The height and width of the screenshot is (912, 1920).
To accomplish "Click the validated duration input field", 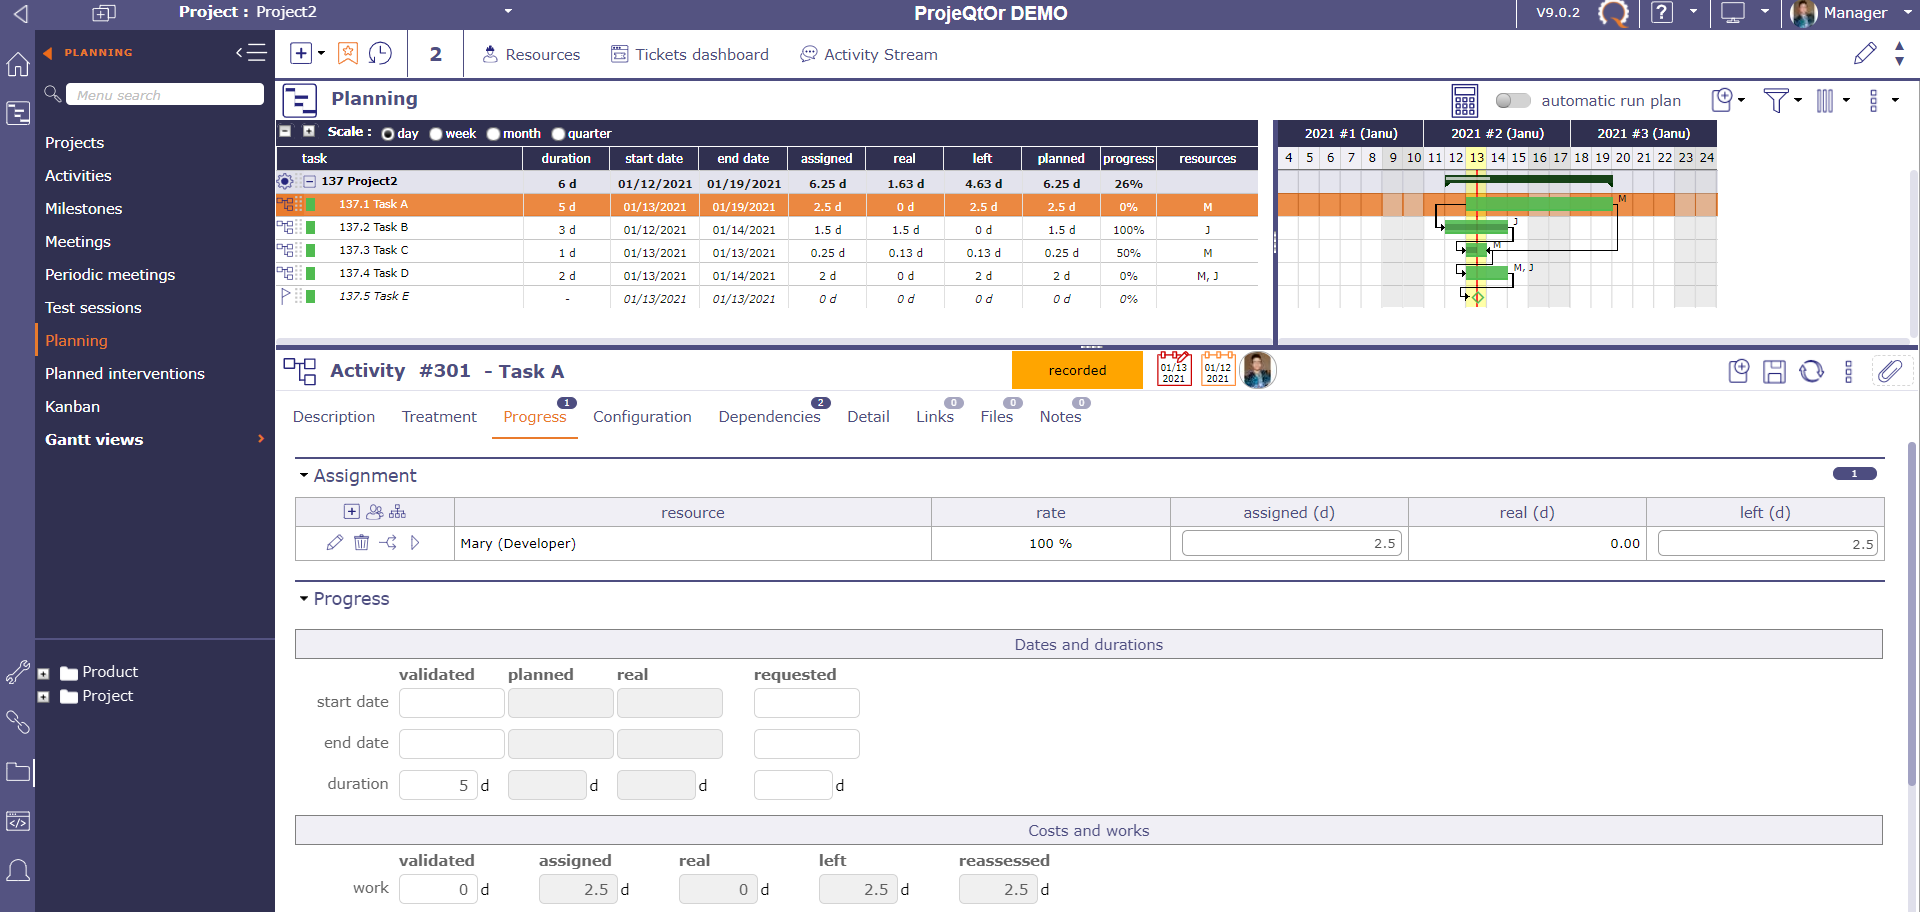I will pyautogui.click(x=438, y=785).
